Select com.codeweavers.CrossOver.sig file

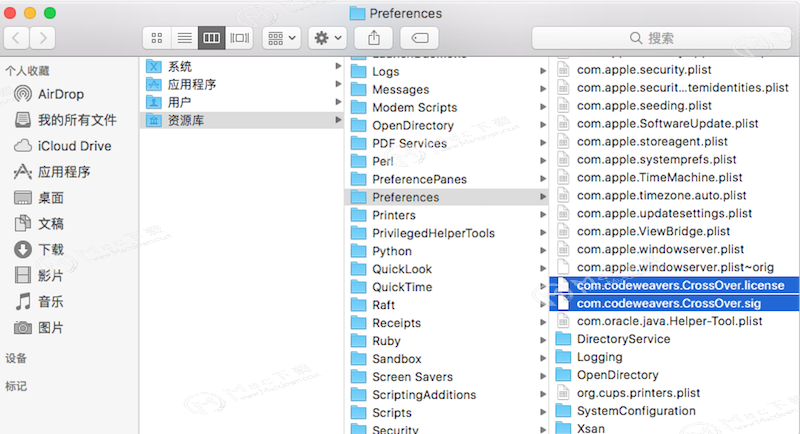(674, 303)
